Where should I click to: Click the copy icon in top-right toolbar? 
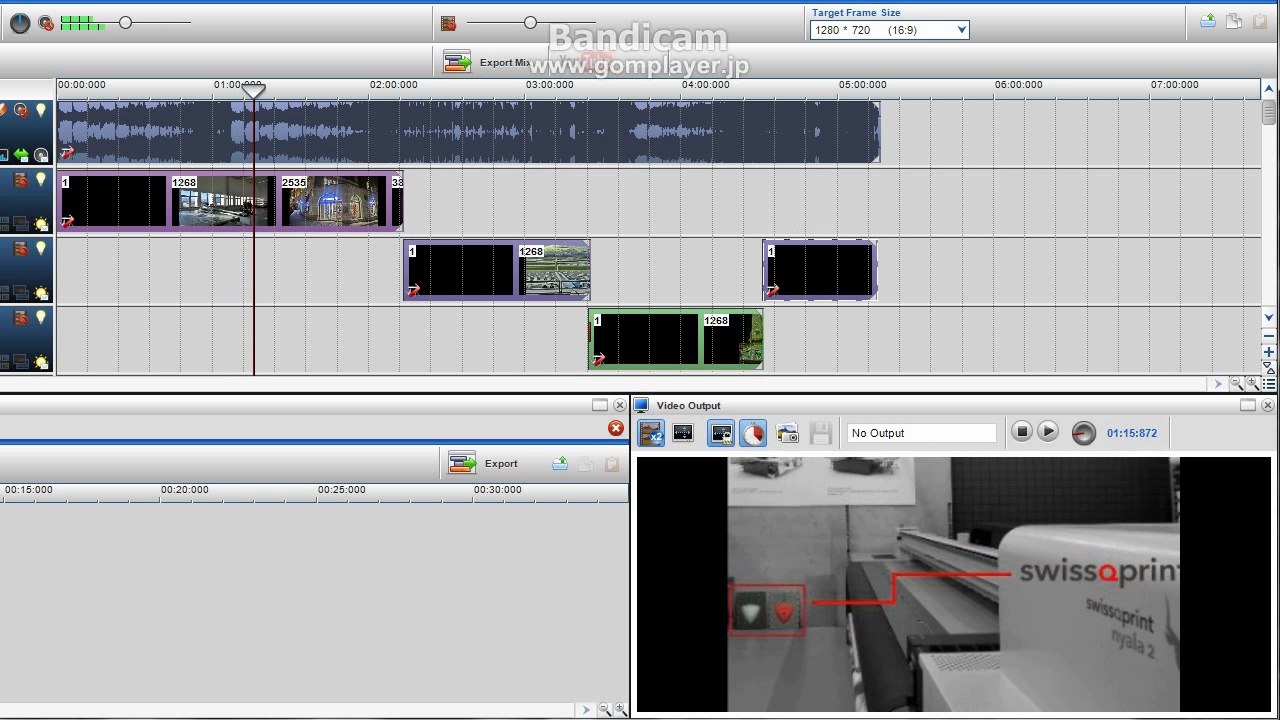(x=1234, y=21)
